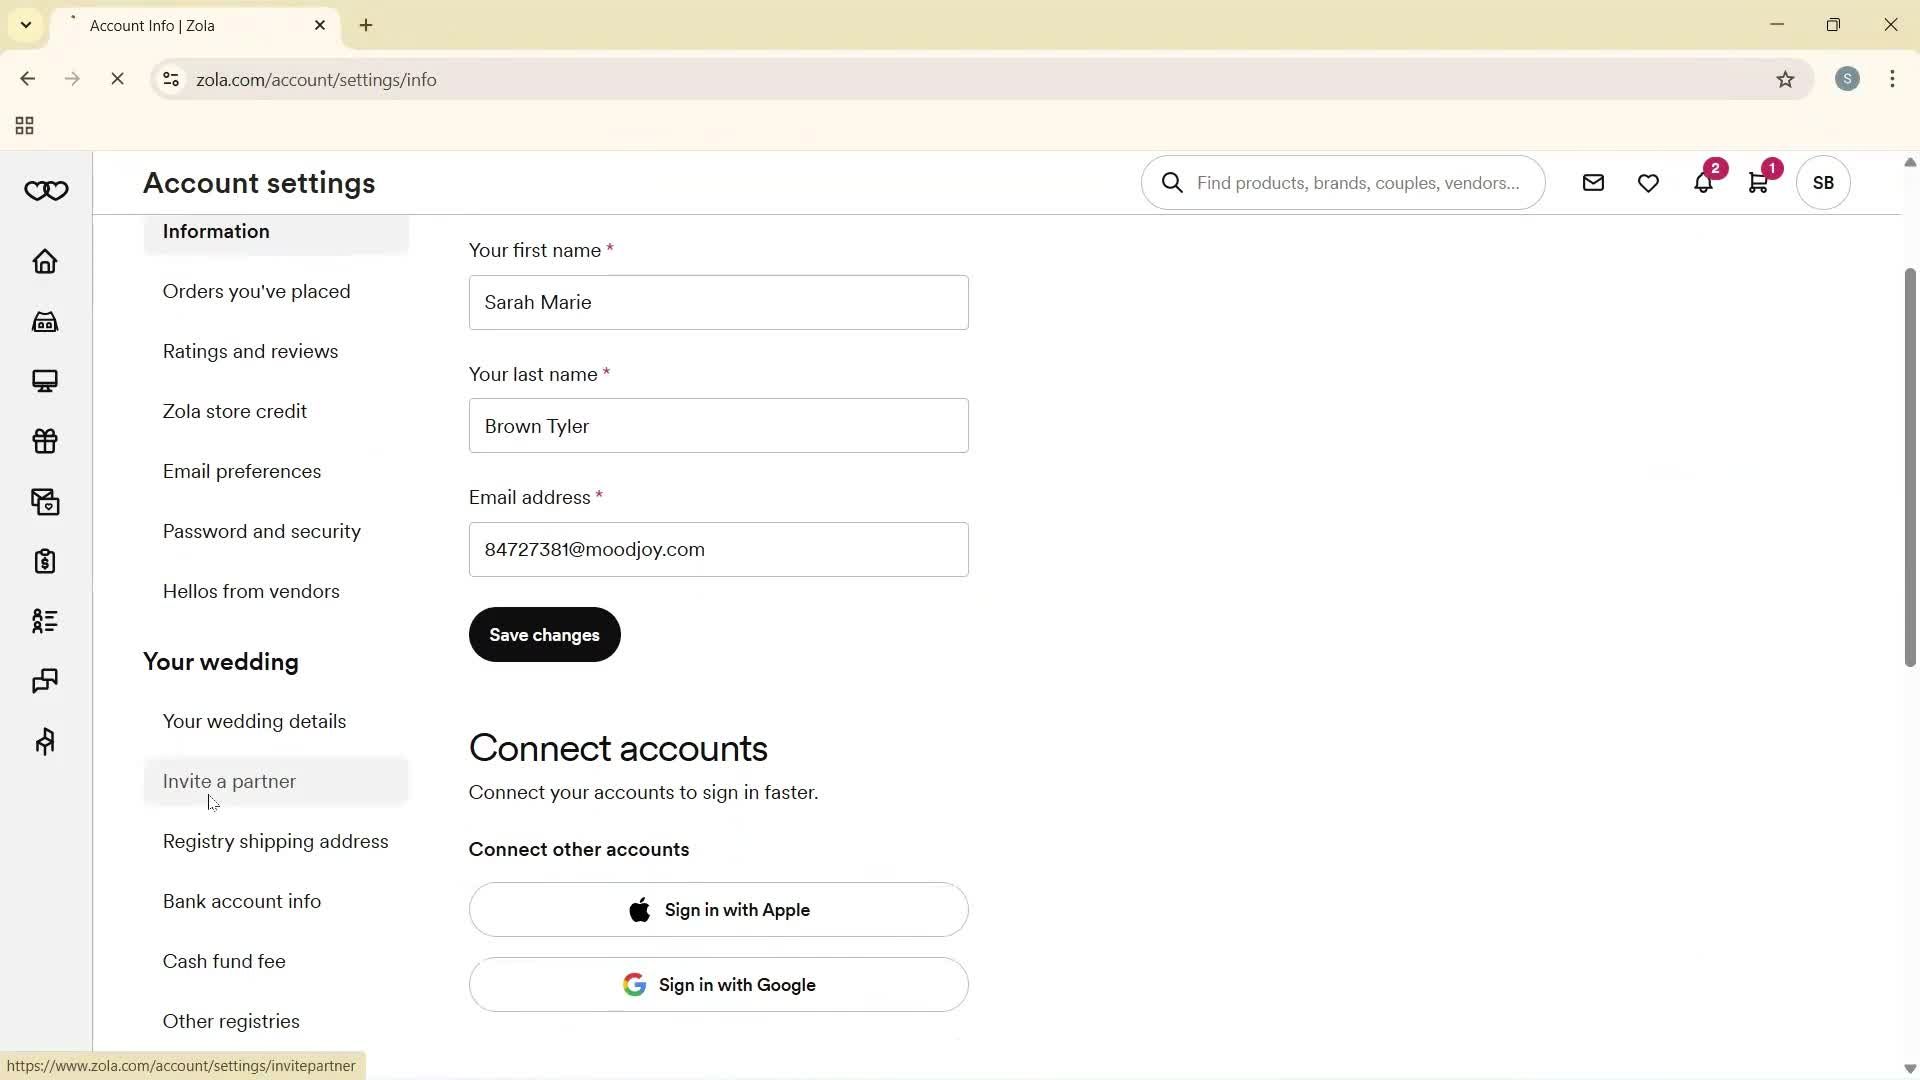Open the wedding website monitor icon

45,381
